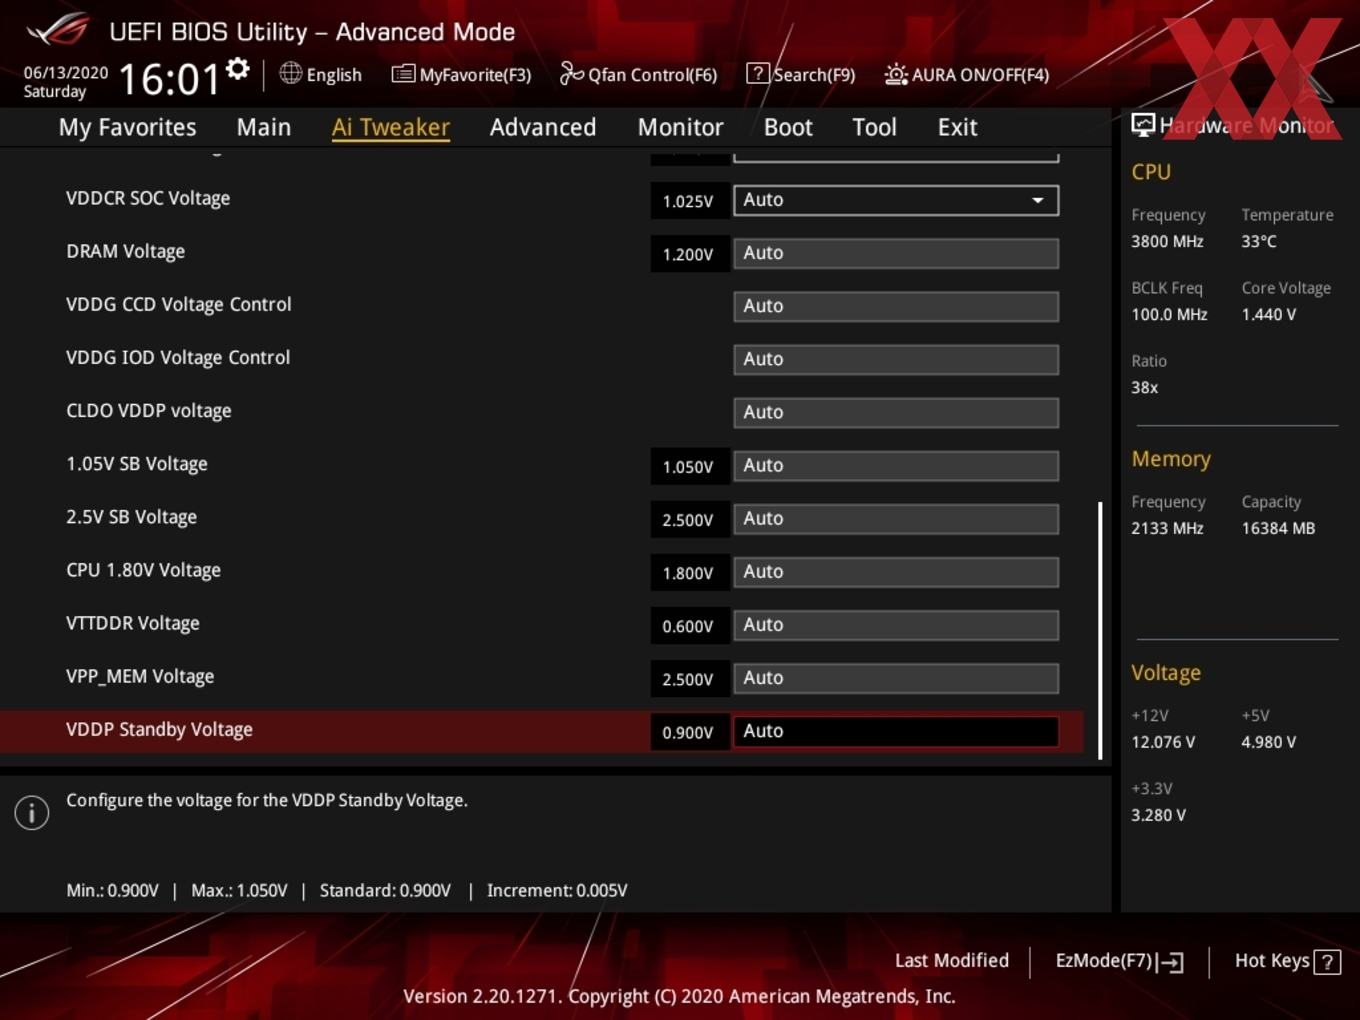
Task: Switch to the Boot tab
Action: (788, 127)
